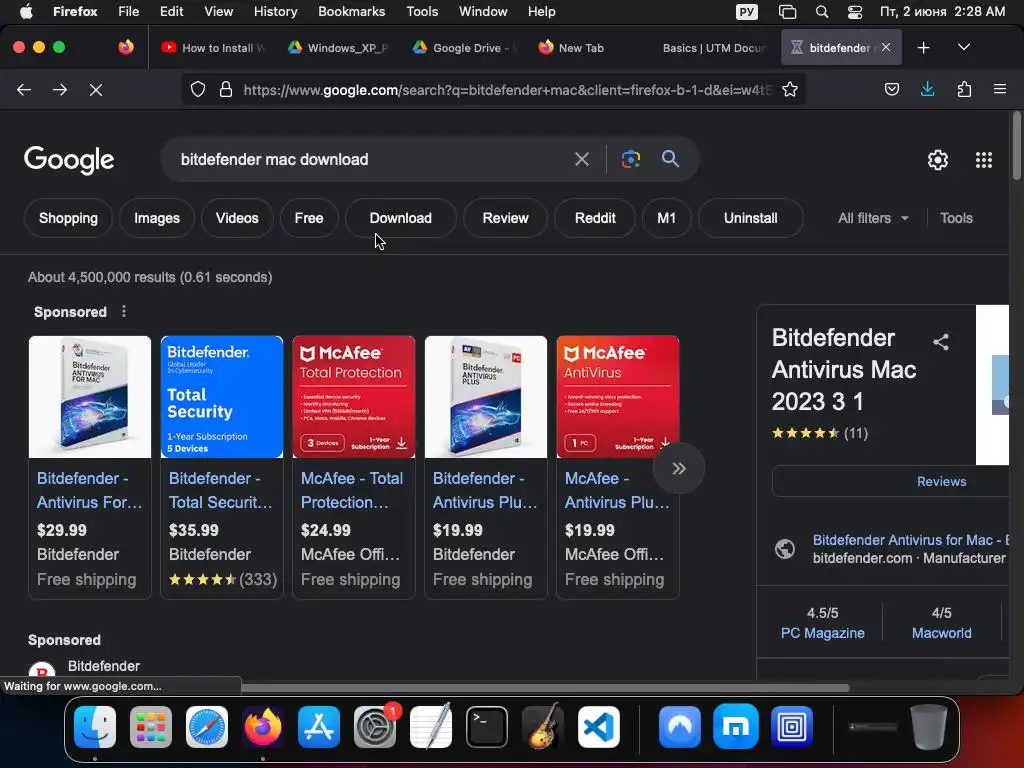Image resolution: width=1024 pixels, height=768 pixels.
Task: Apply the Download filter chip
Action: [400, 218]
